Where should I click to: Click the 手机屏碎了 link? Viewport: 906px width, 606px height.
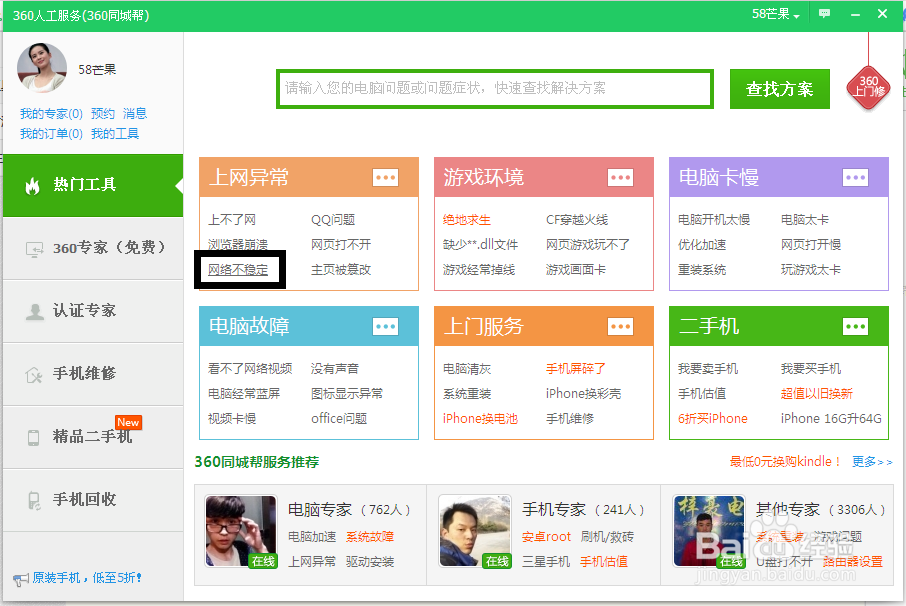click(x=575, y=369)
